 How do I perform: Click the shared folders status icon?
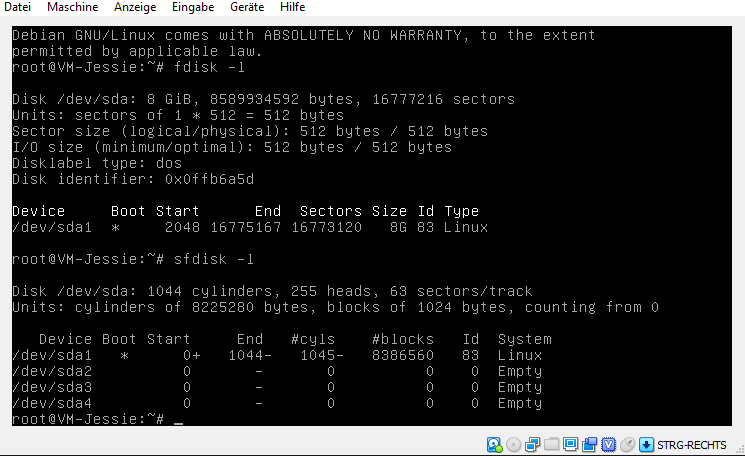coord(551,445)
